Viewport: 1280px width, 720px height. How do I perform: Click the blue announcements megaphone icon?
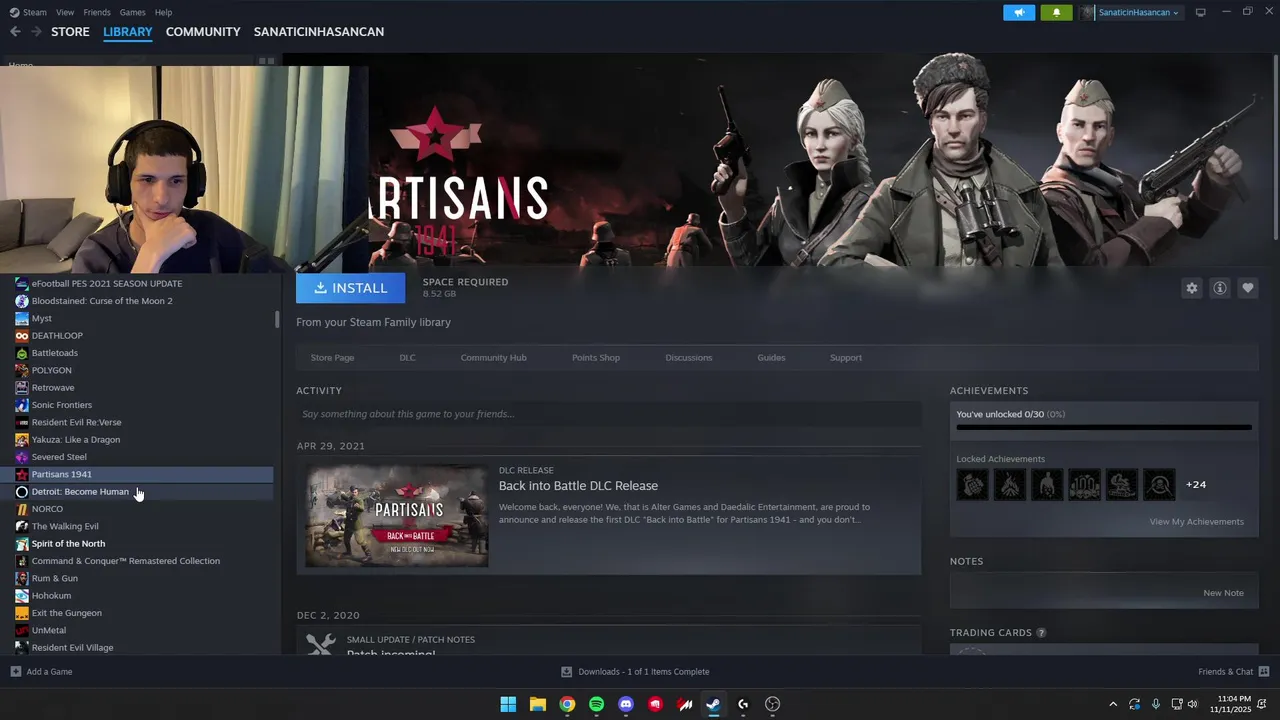(1019, 12)
